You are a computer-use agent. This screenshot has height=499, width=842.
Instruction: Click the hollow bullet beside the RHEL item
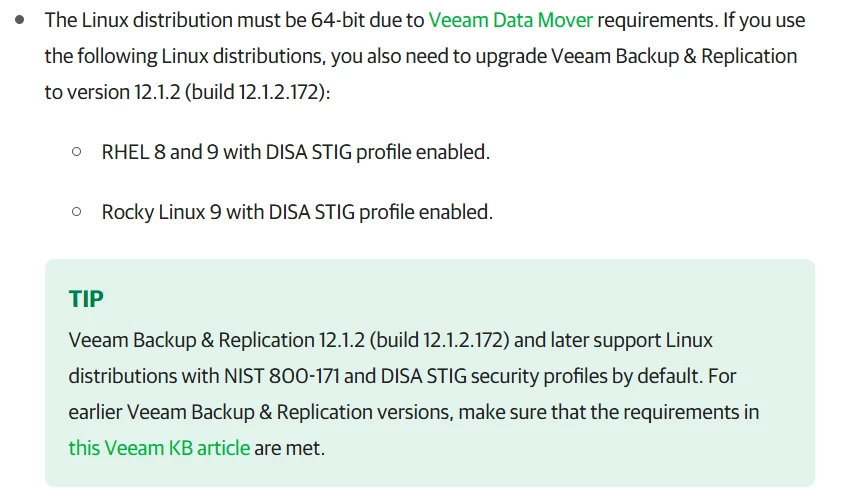click(x=77, y=153)
